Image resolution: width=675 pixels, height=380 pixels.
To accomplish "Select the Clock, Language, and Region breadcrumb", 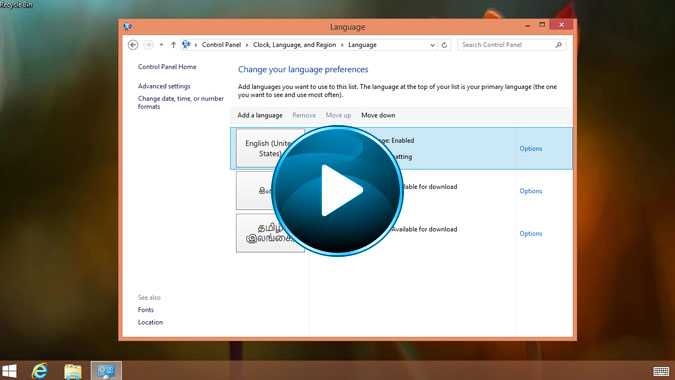I will [294, 45].
